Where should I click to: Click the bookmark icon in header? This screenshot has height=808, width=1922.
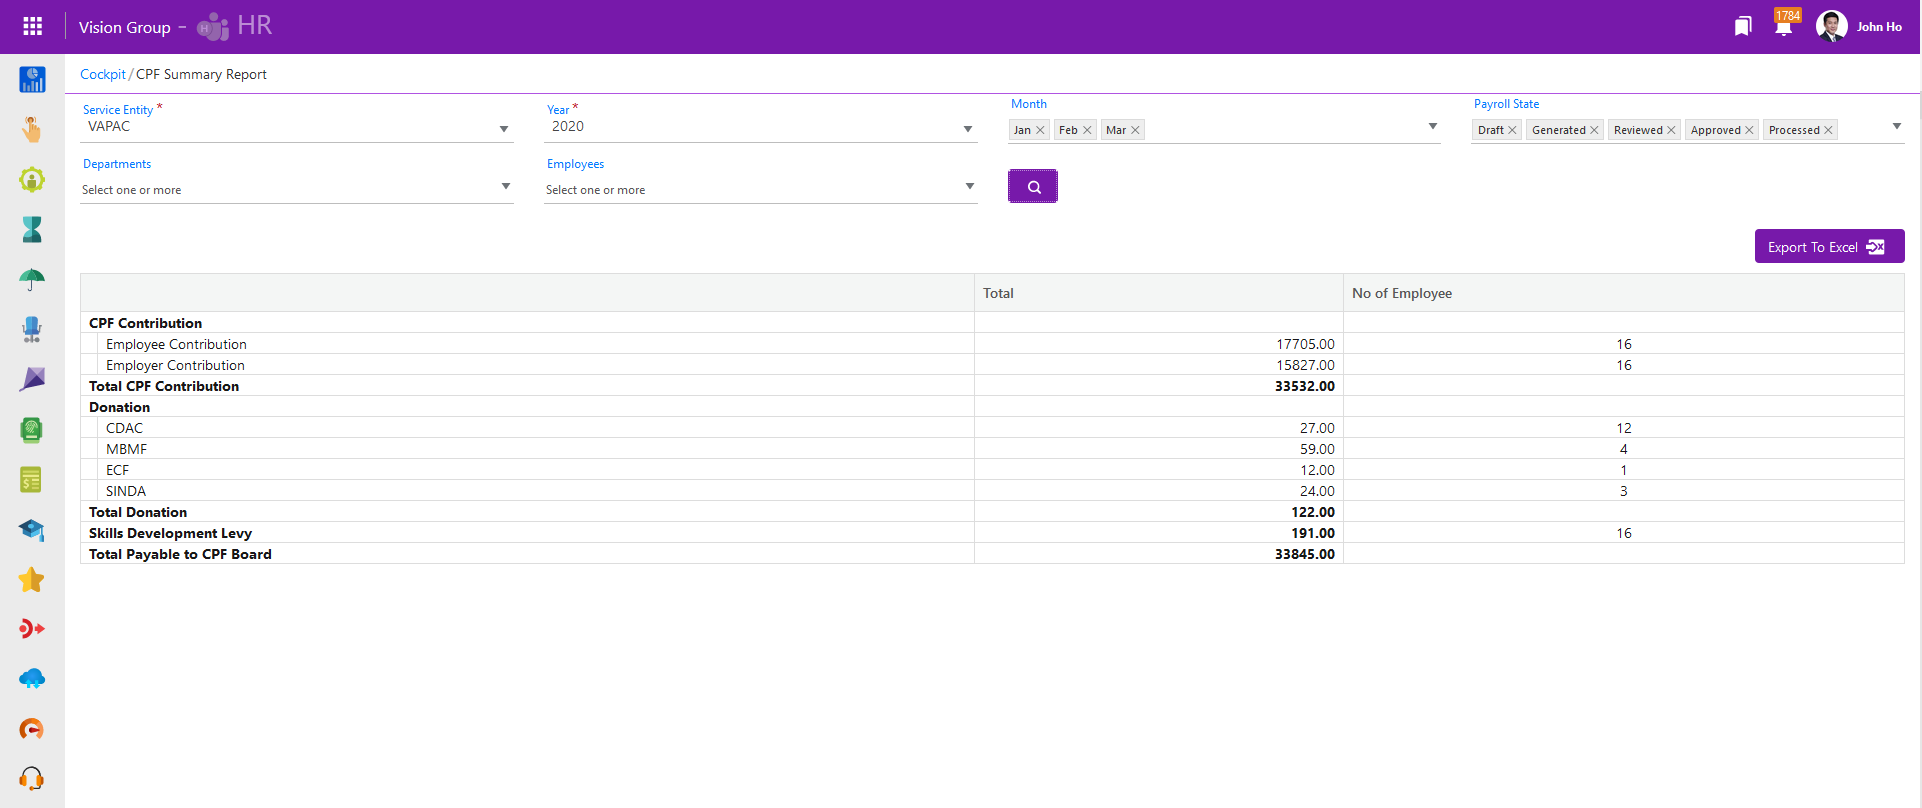pyautogui.click(x=1743, y=26)
